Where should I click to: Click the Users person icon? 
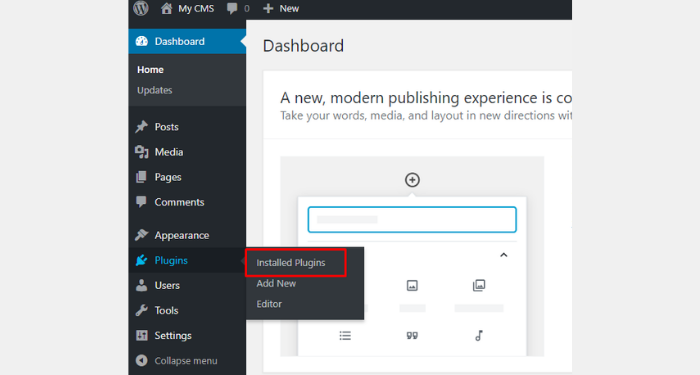[x=142, y=285]
